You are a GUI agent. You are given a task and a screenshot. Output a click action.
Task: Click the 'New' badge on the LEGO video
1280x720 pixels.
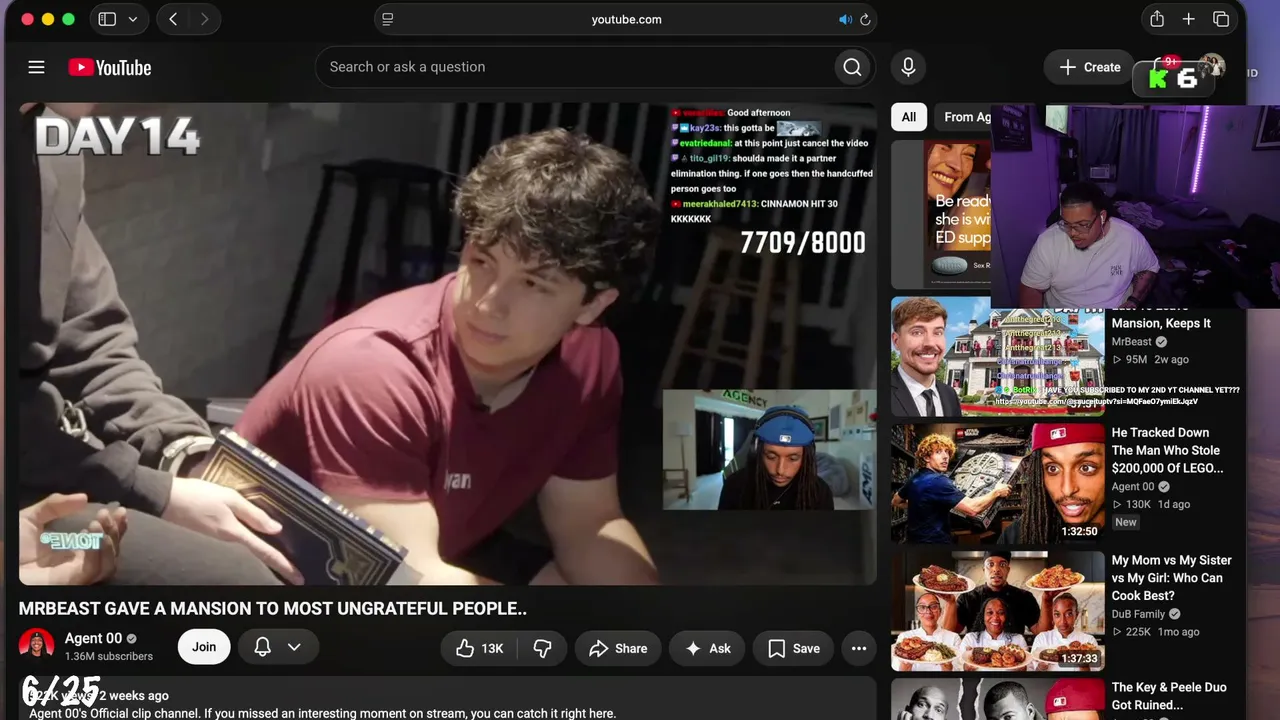1126,522
